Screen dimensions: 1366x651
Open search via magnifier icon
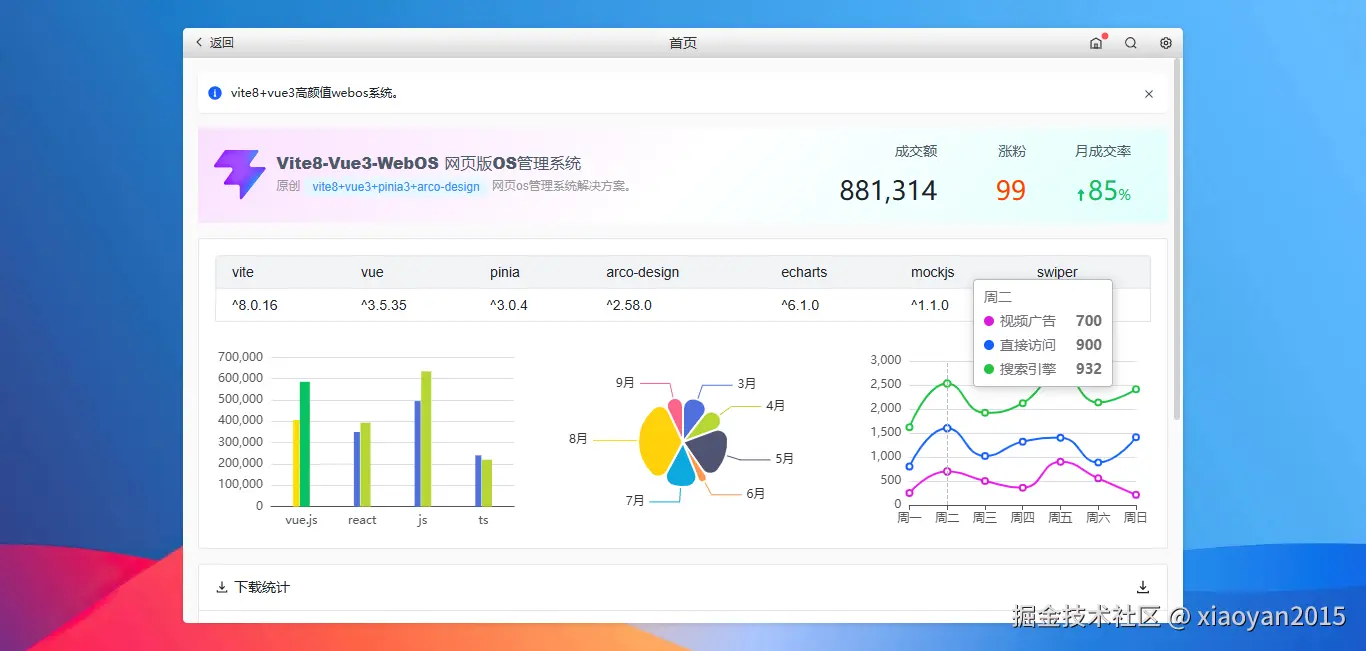(1131, 43)
